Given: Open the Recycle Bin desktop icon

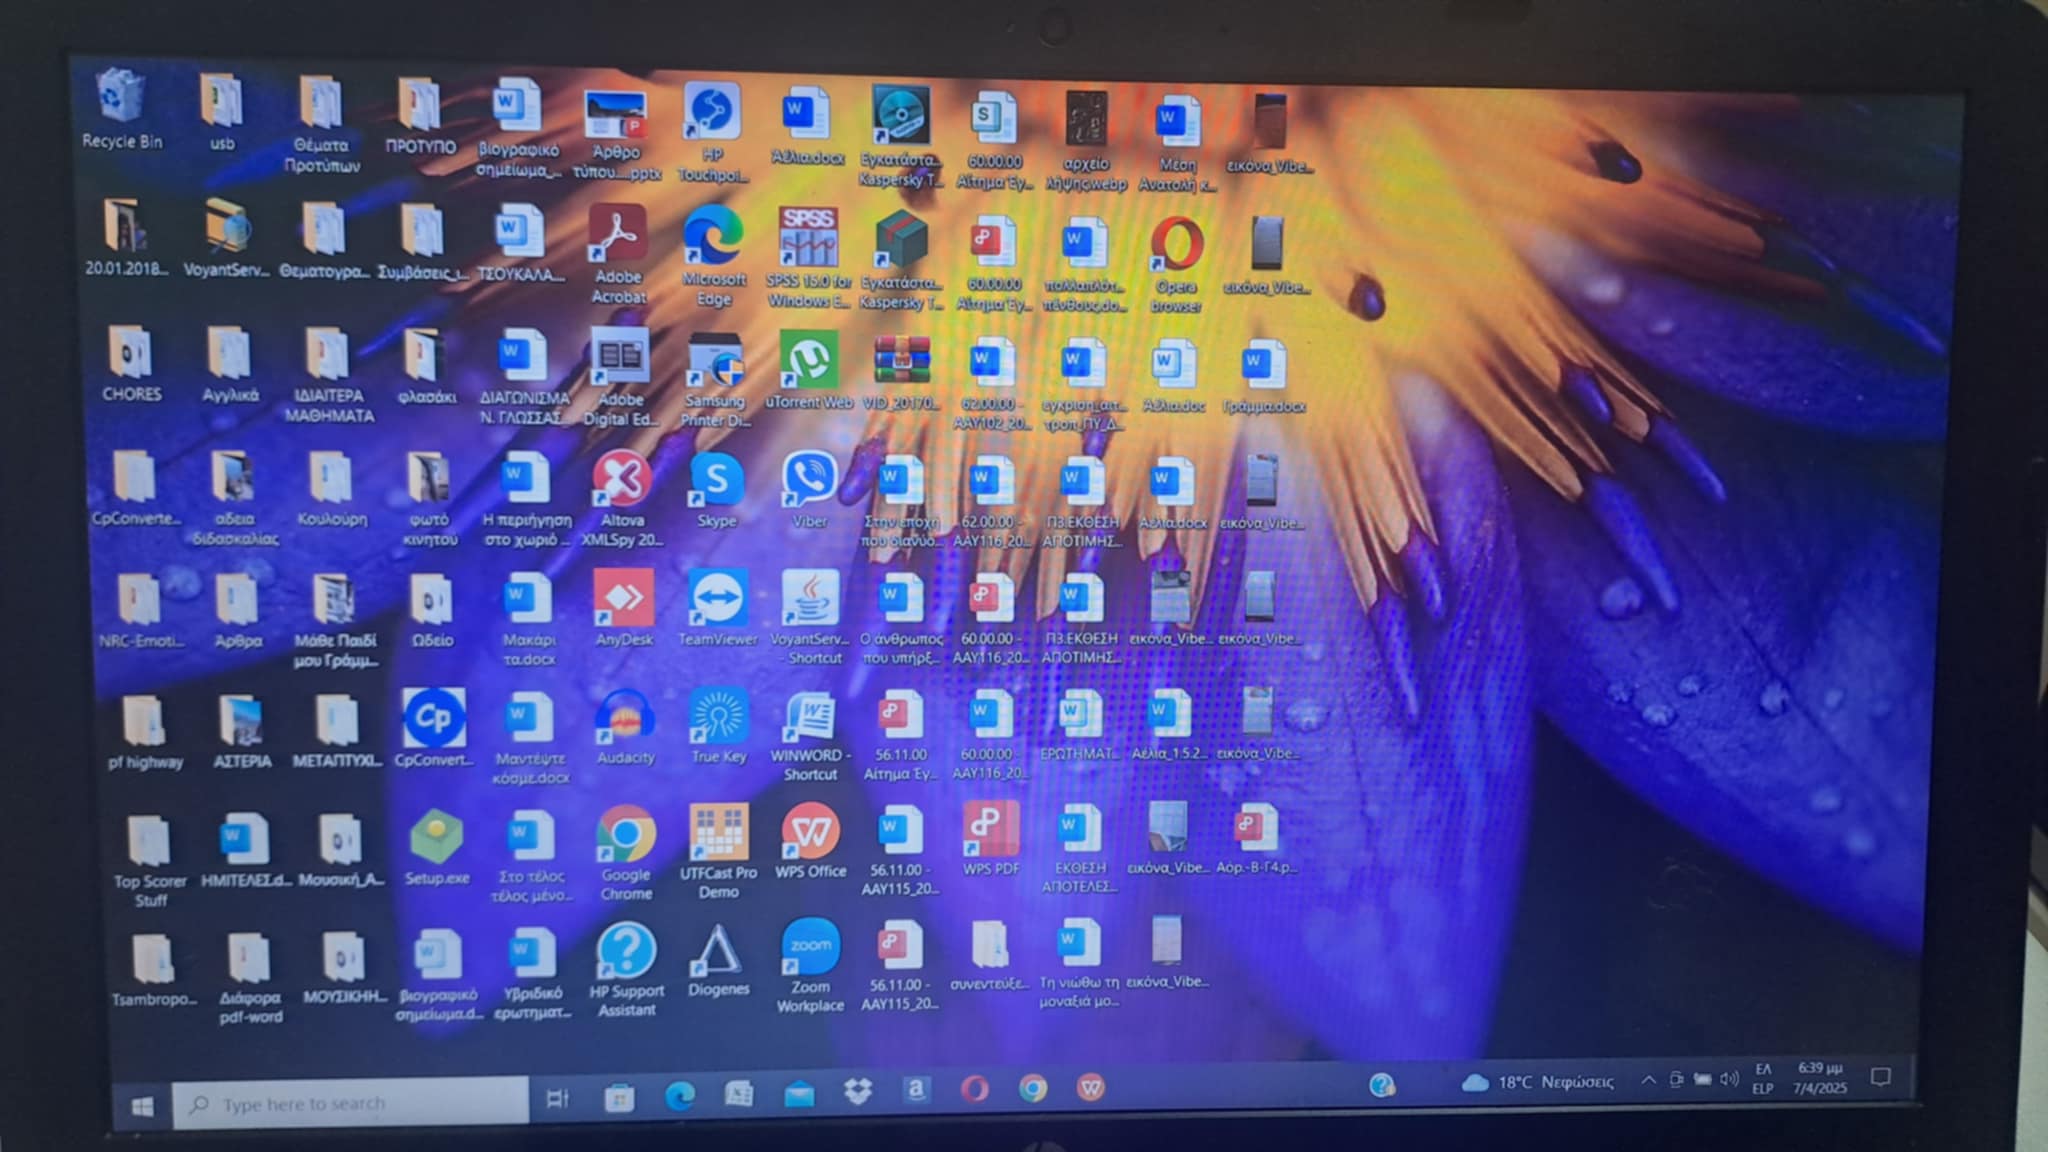Looking at the screenshot, I should click(x=121, y=108).
